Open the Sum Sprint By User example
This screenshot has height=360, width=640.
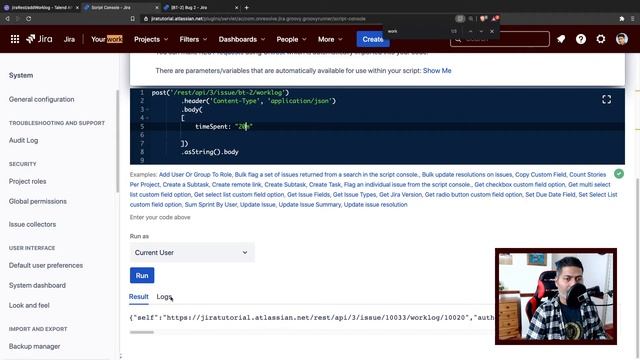(x=211, y=204)
